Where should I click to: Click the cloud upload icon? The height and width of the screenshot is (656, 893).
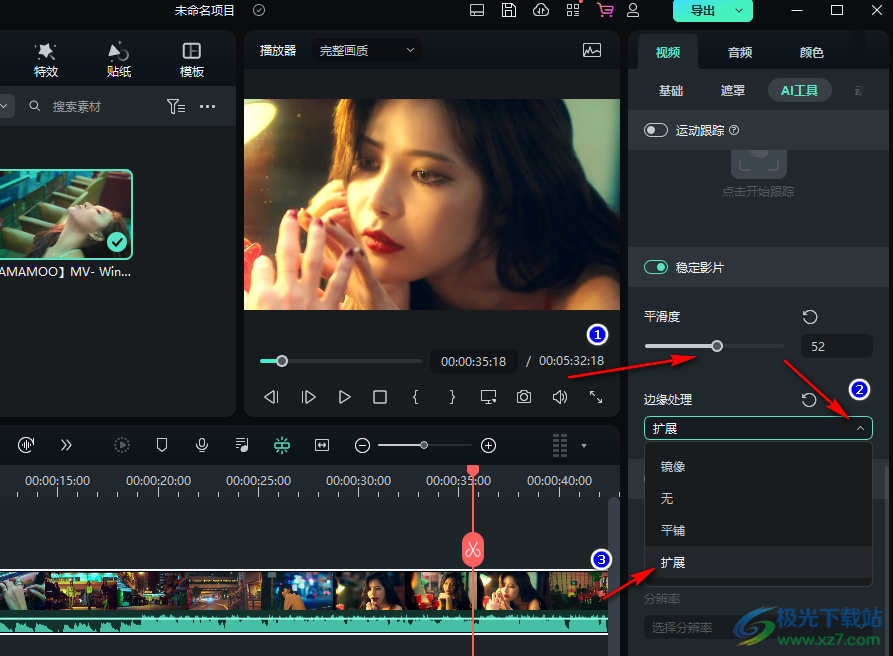click(540, 10)
